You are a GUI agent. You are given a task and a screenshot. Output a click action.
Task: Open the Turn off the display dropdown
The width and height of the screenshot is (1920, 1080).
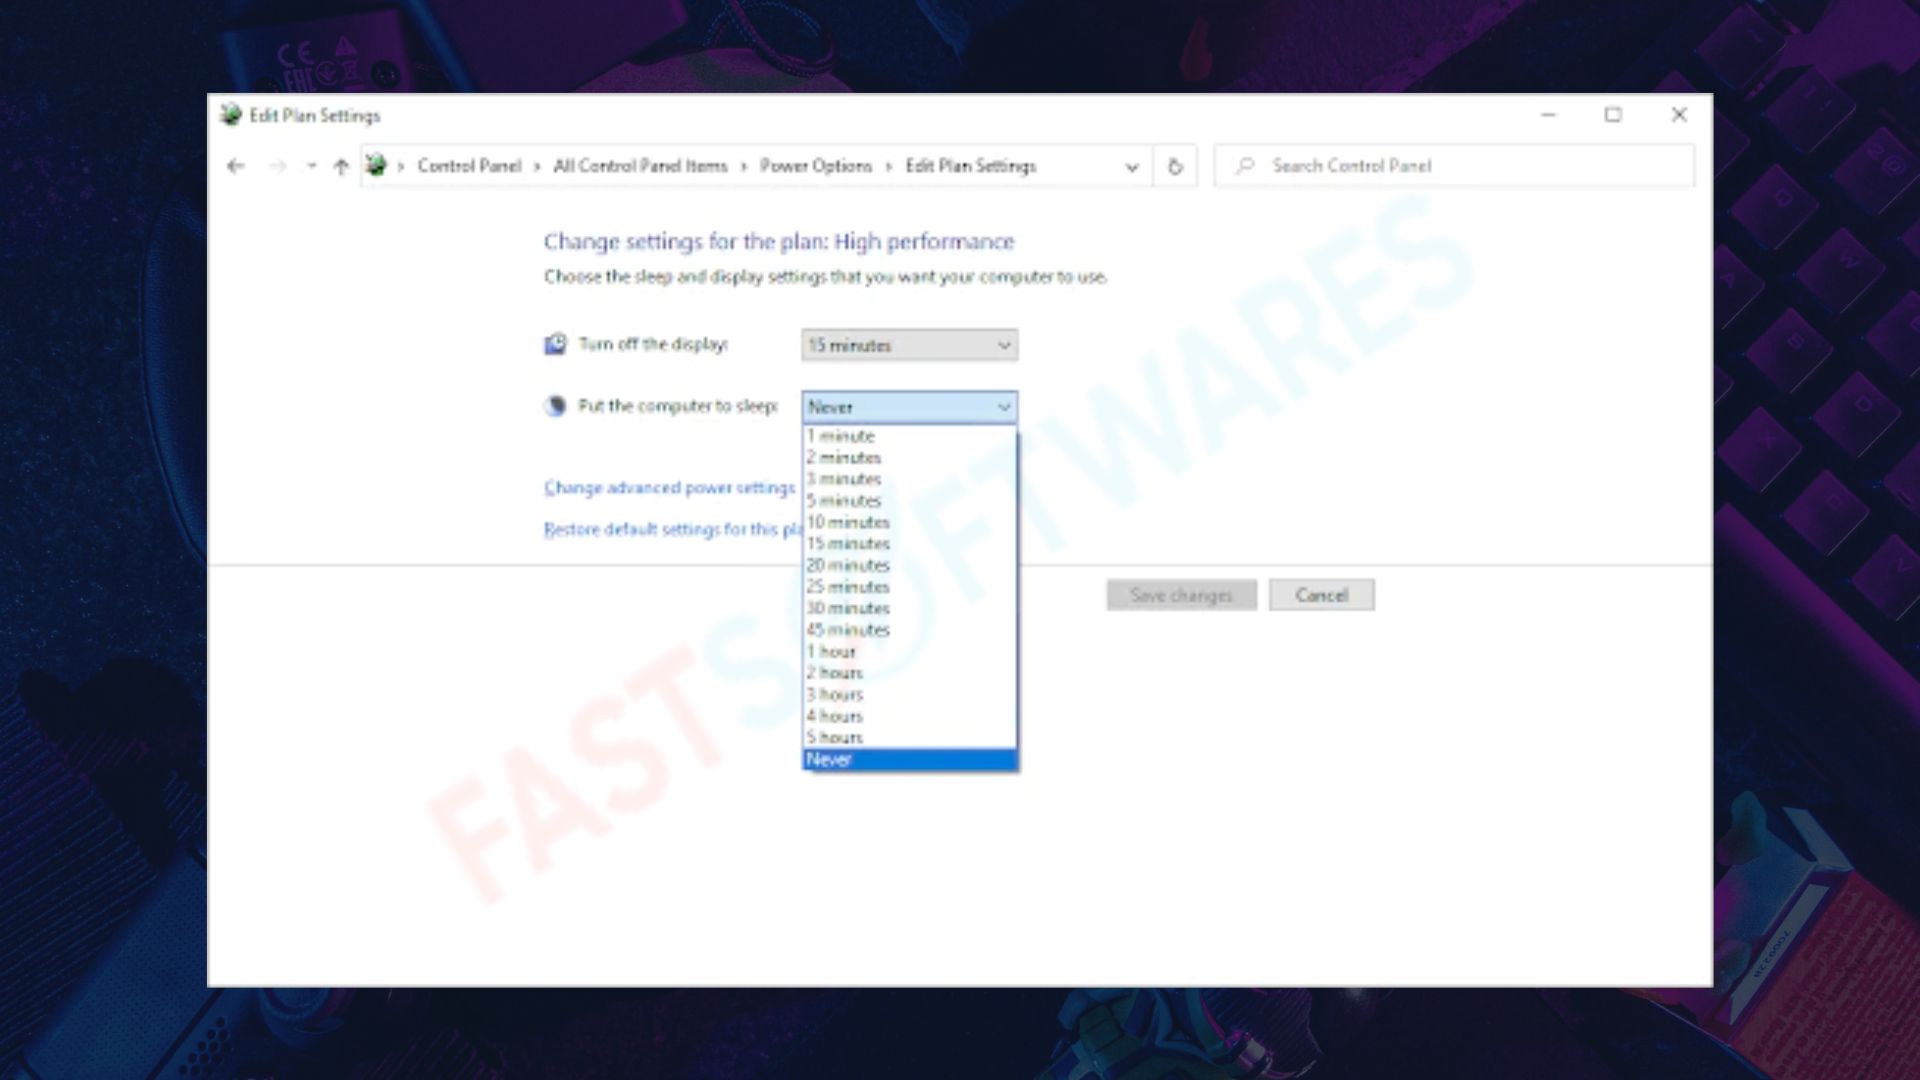[909, 345]
